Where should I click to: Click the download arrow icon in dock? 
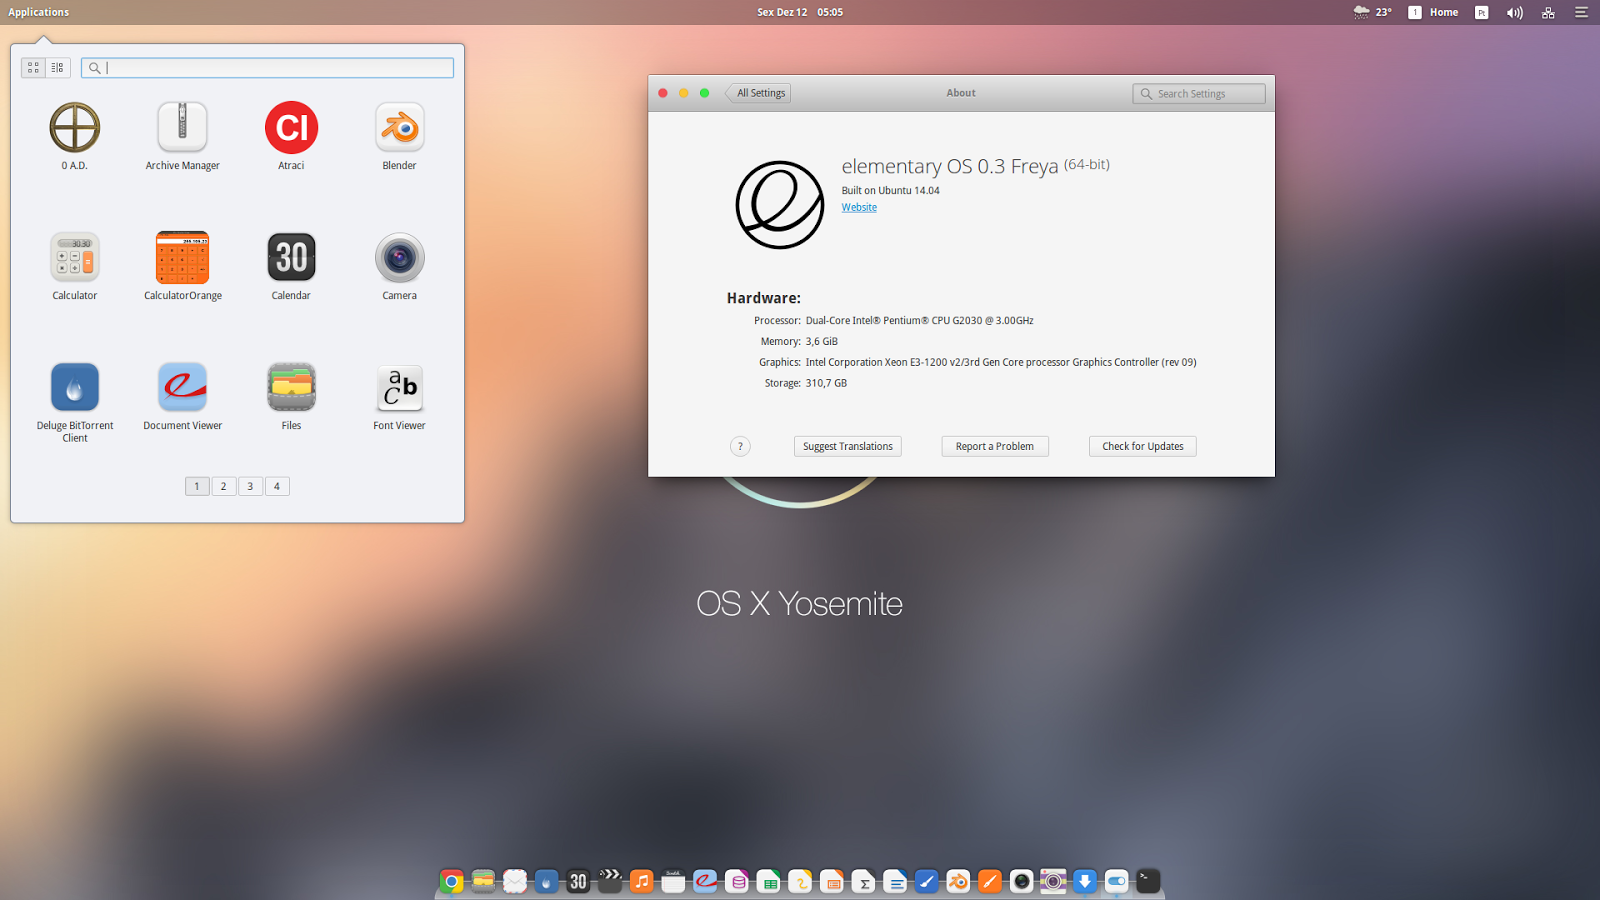click(x=1085, y=881)
